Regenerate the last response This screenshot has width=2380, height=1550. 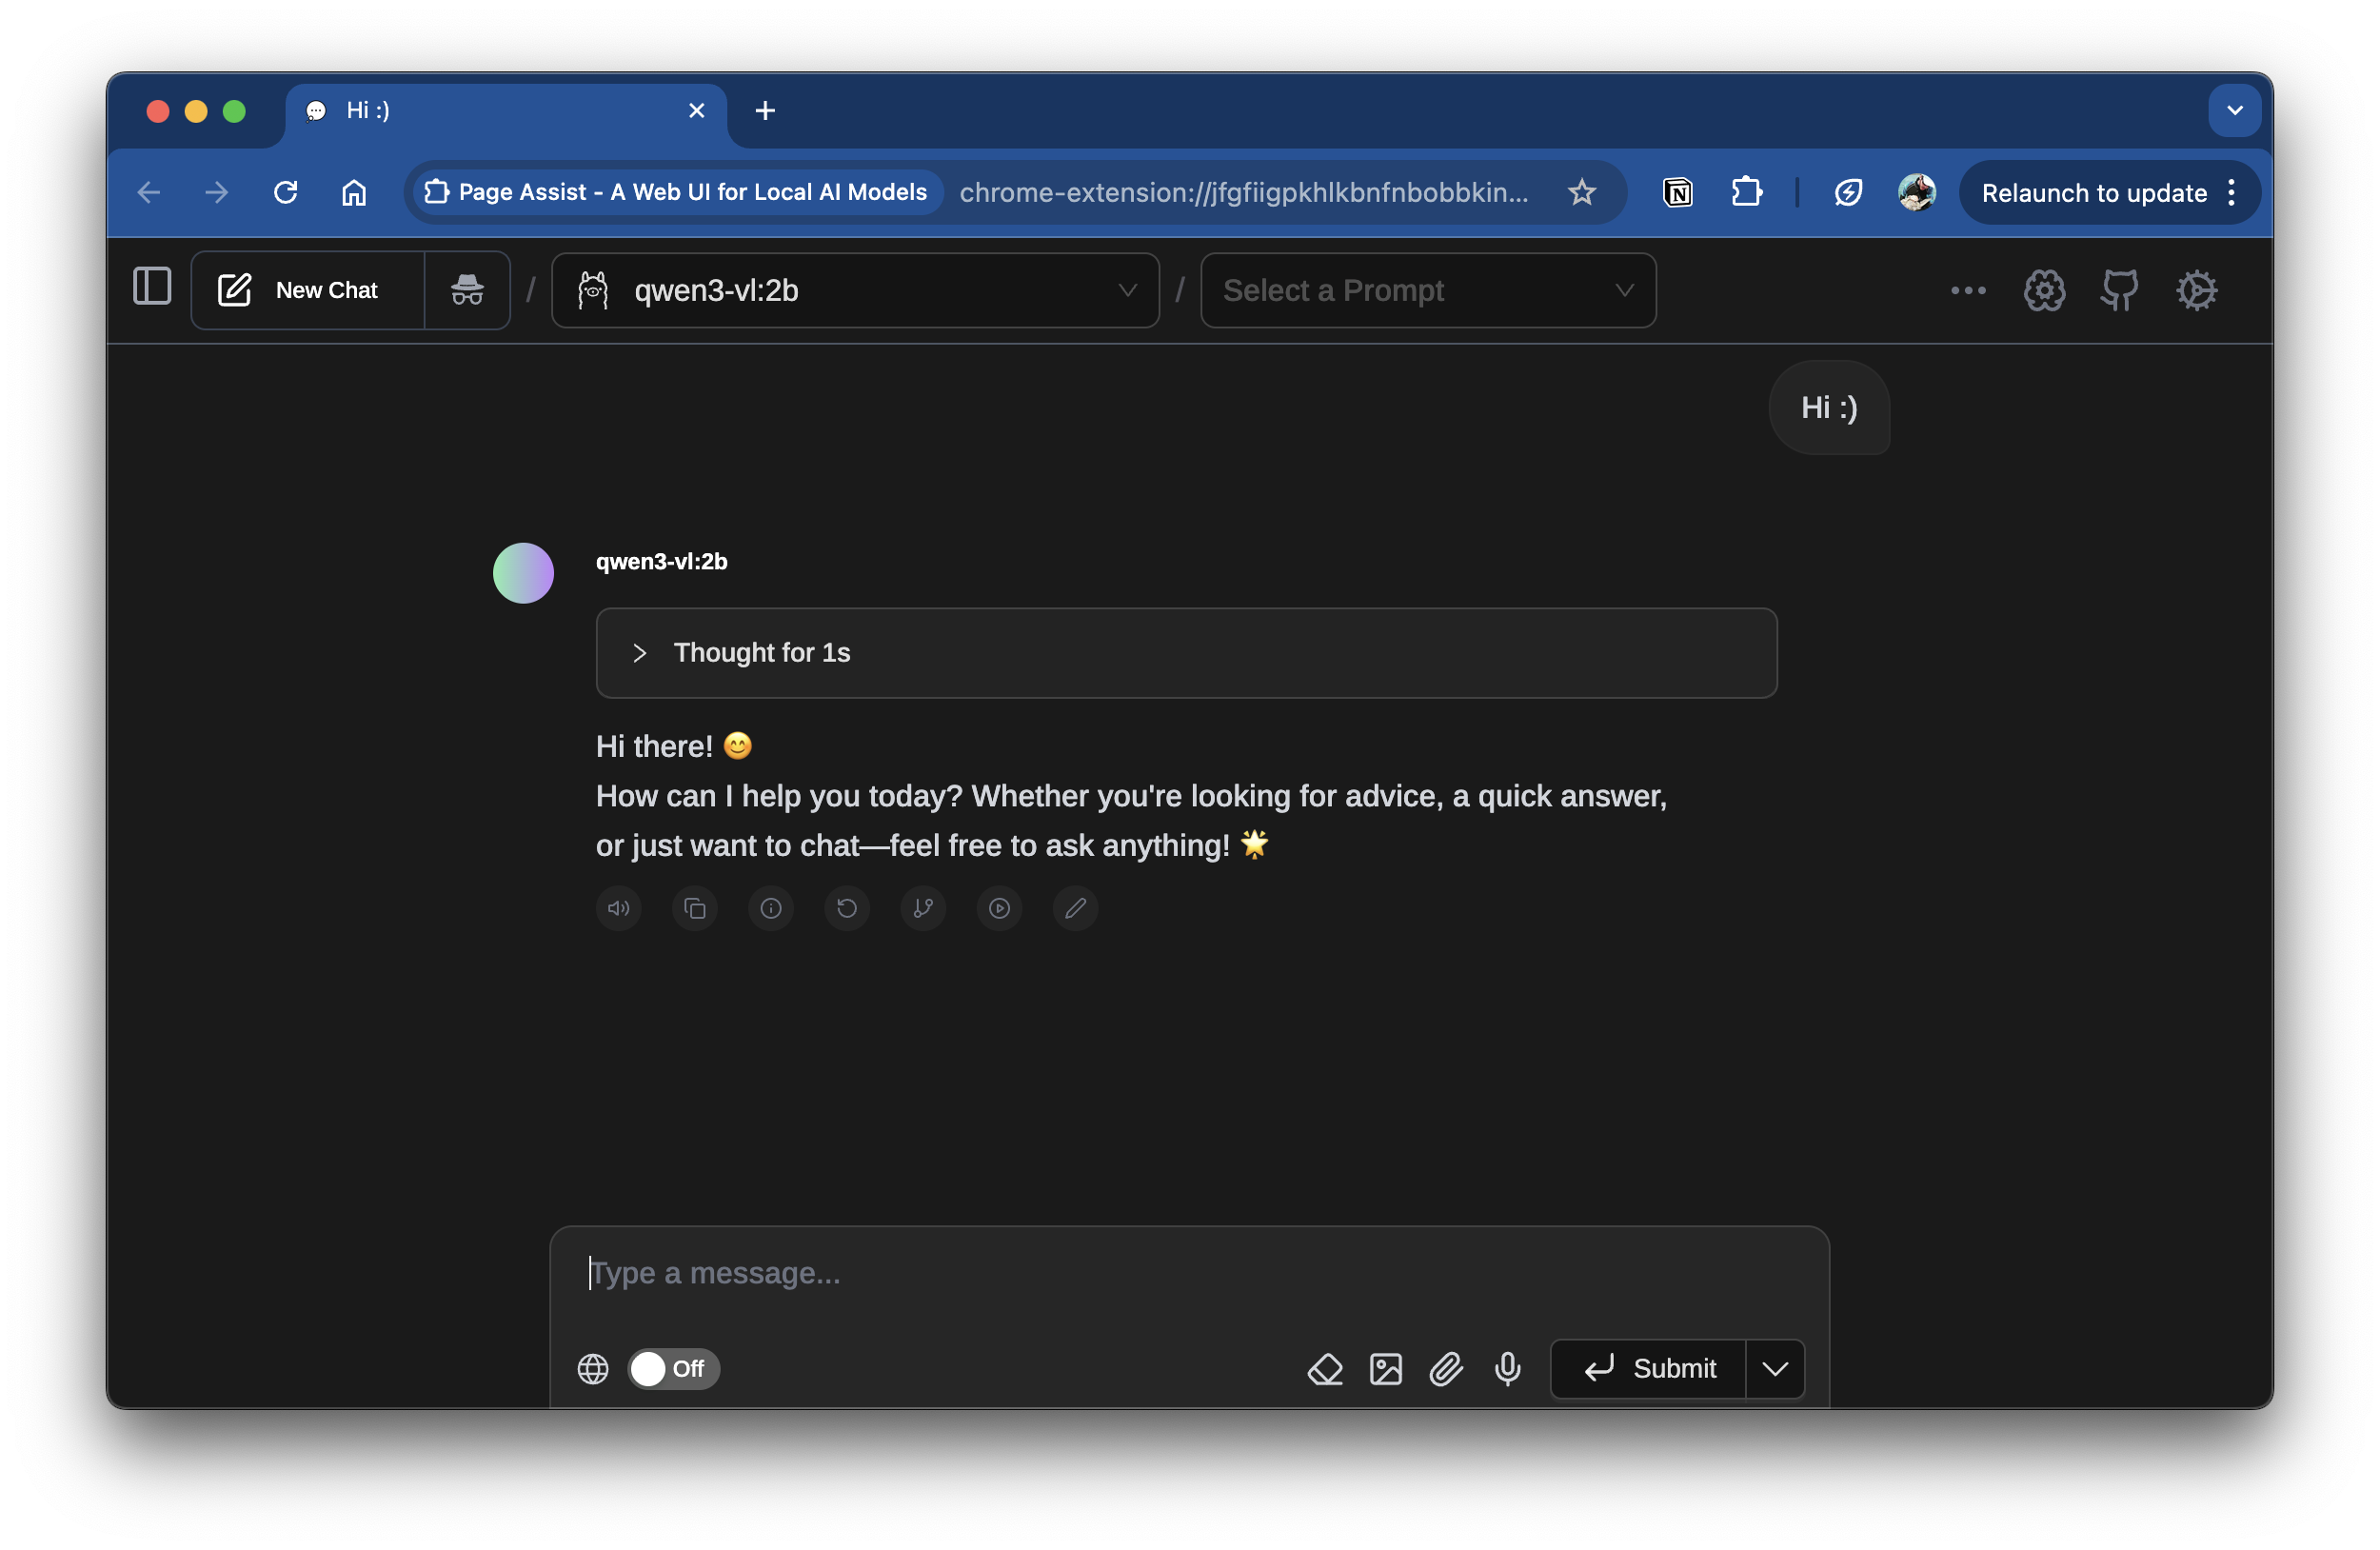(x=846, y=908)
